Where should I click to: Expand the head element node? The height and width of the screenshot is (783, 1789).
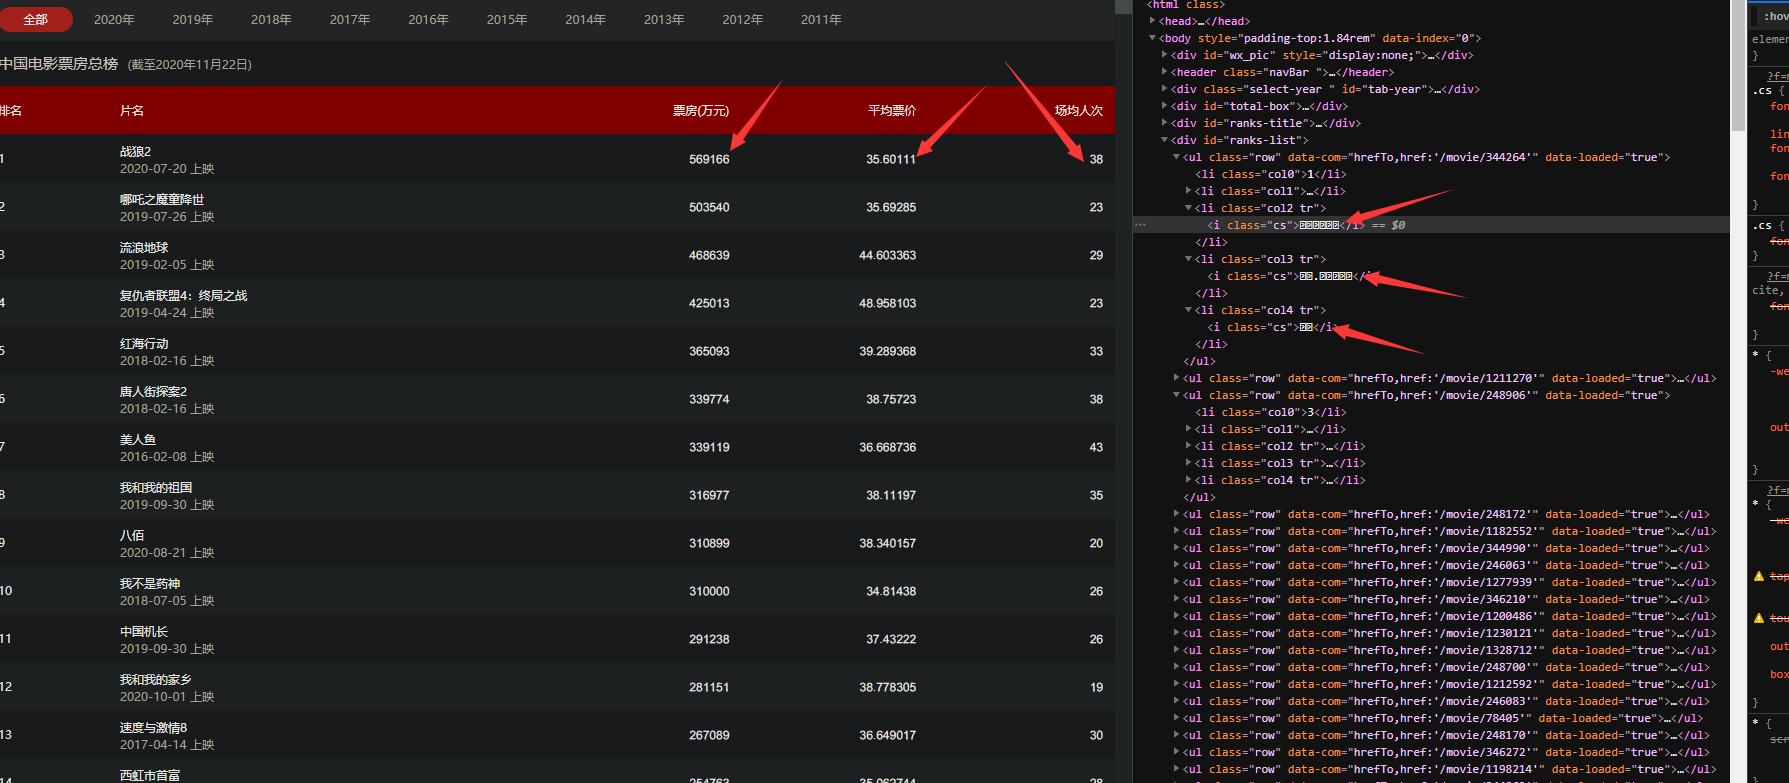[x=1153, y=21]
